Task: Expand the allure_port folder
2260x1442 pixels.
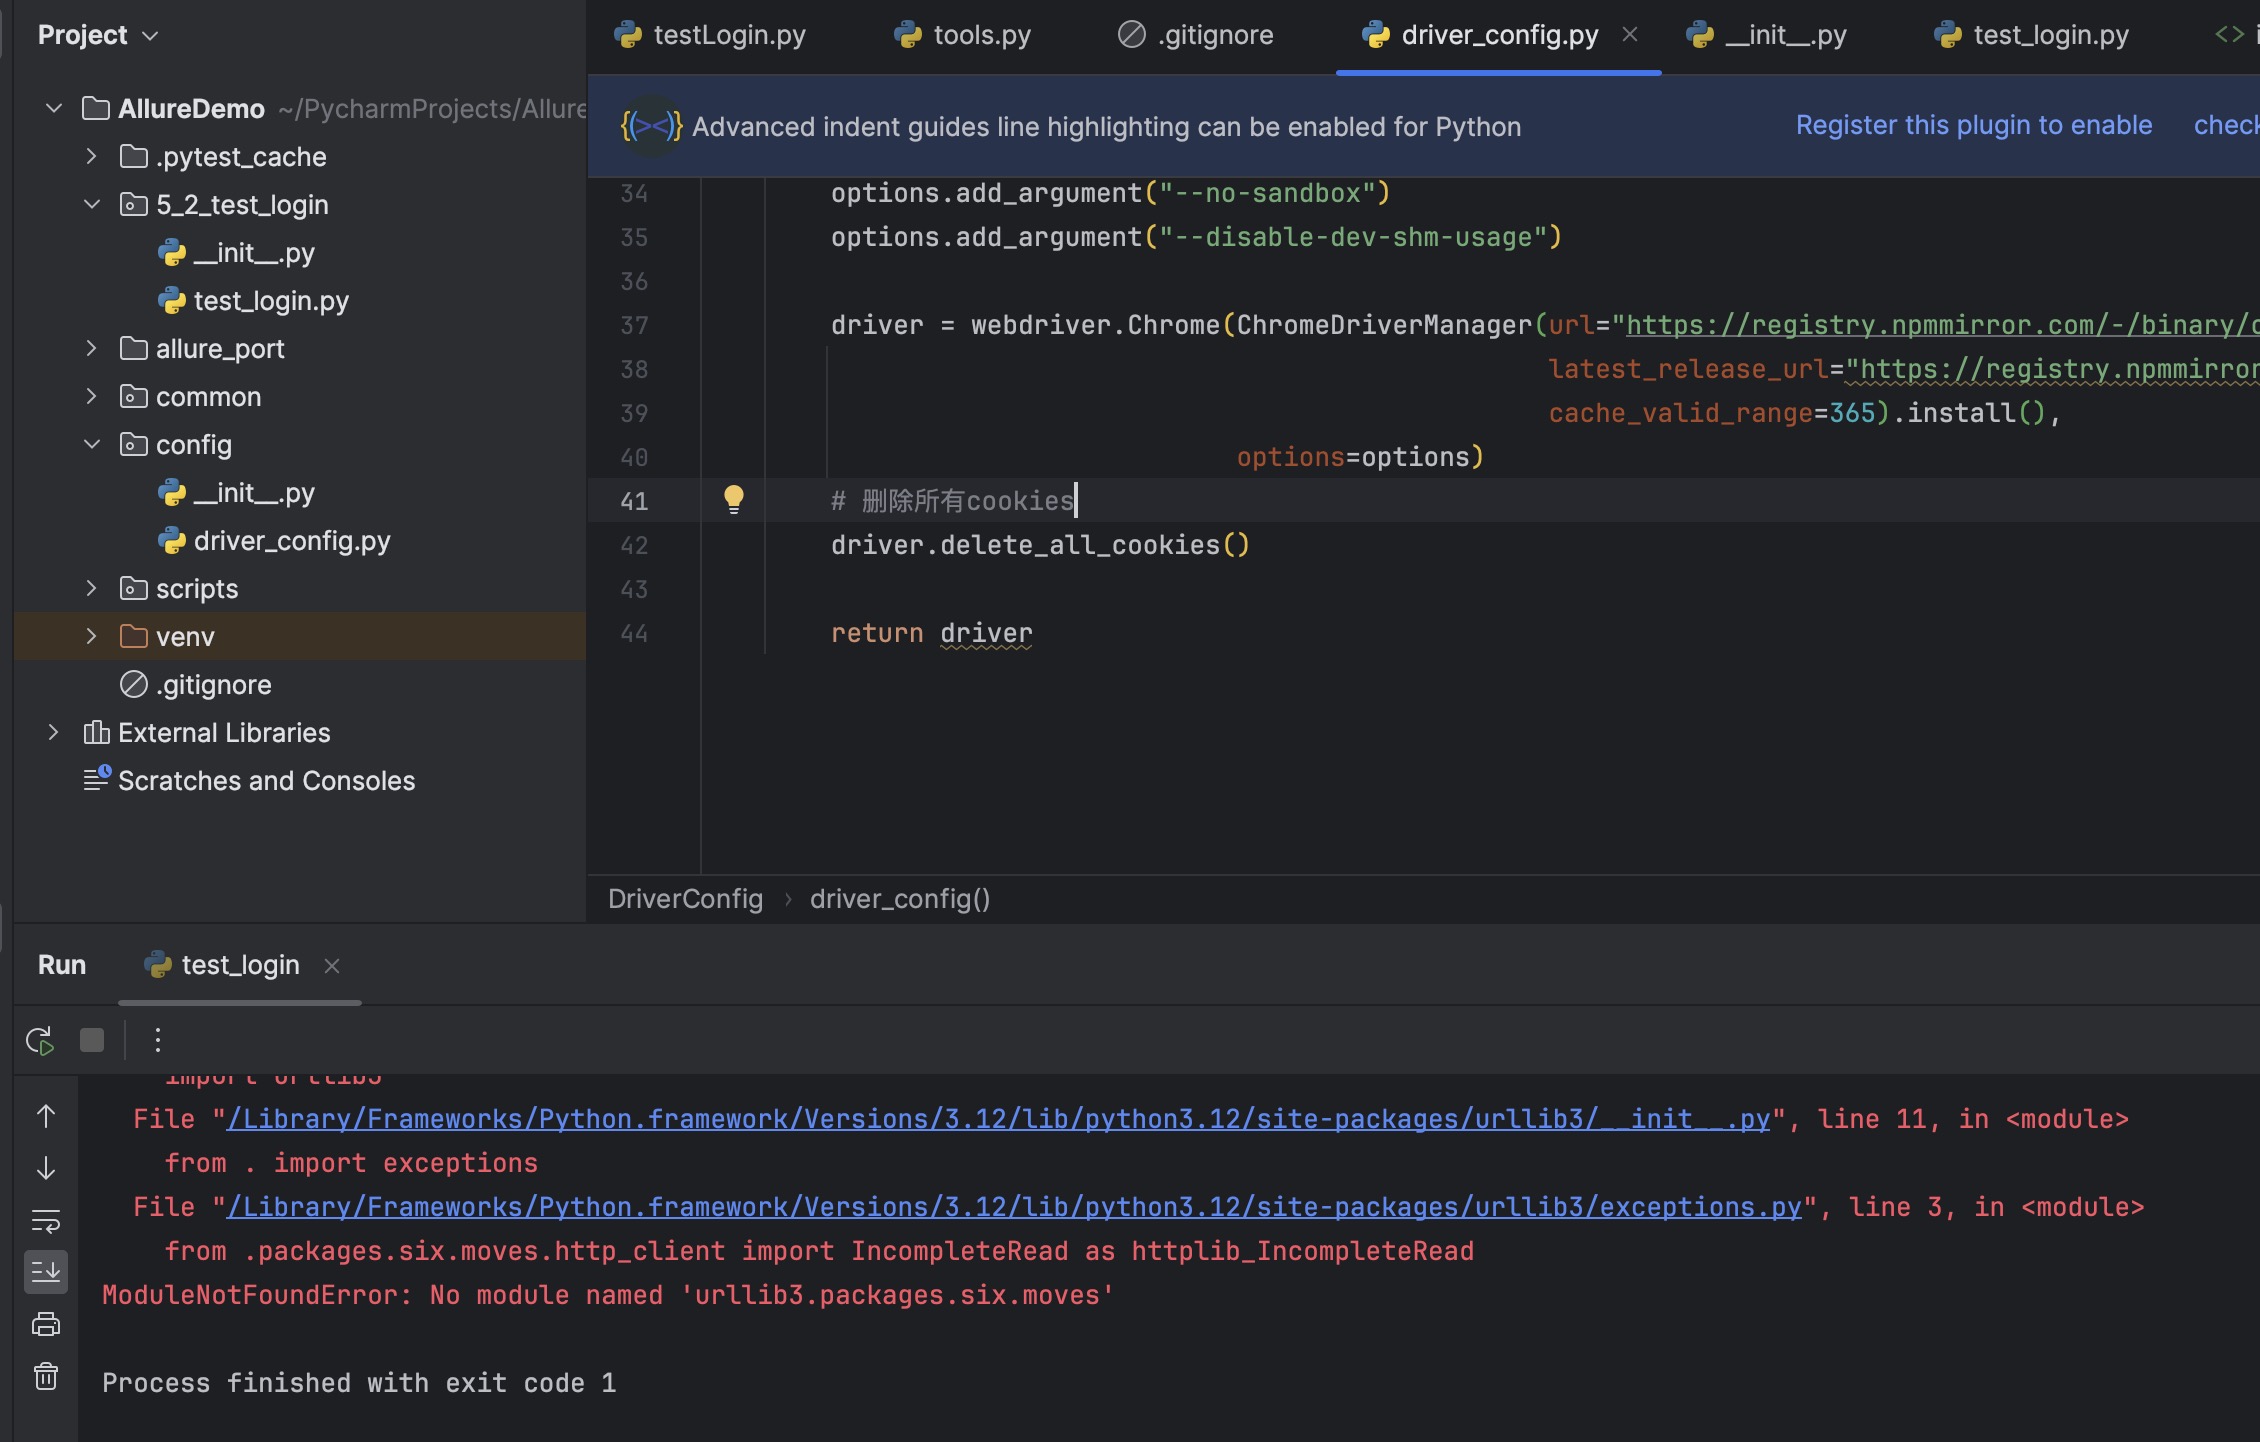Action: point(91,349)
